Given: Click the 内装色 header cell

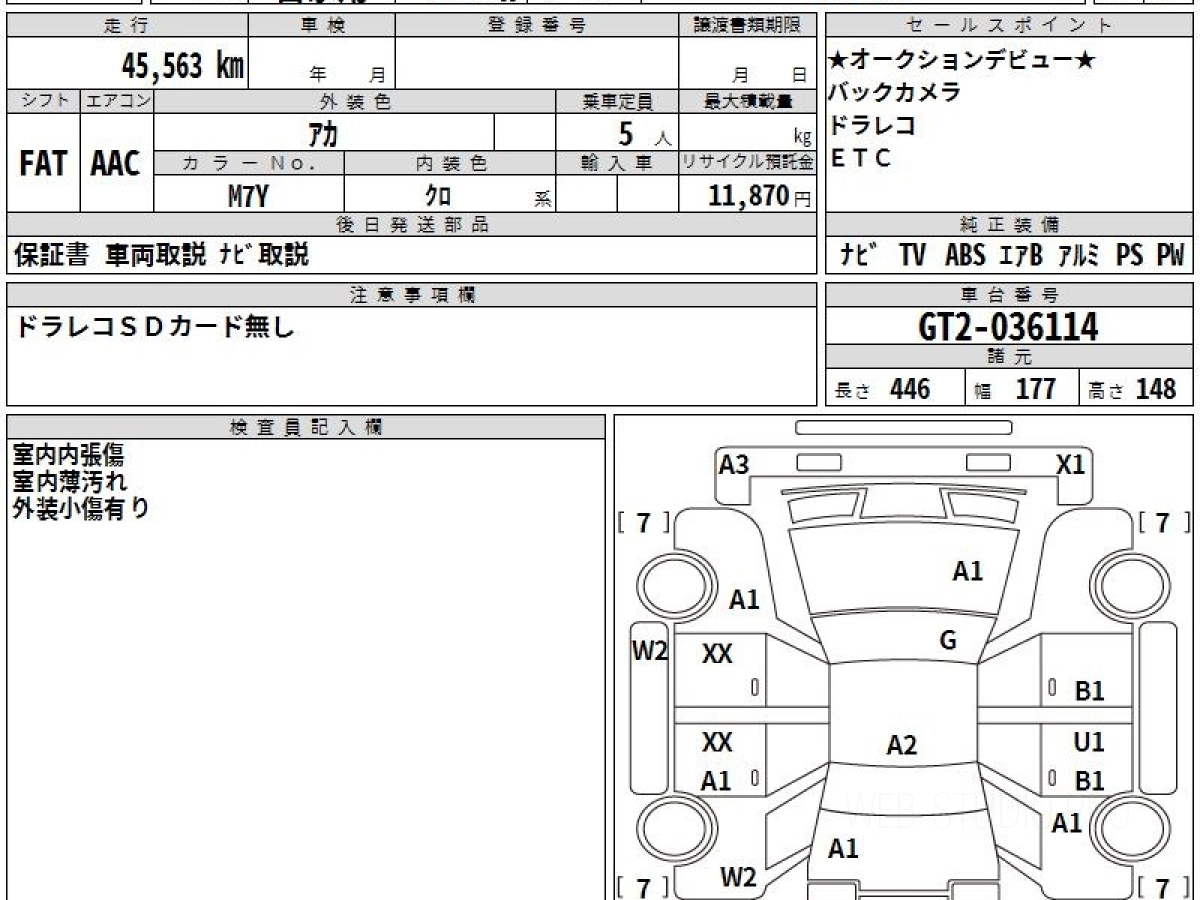Looking at the screenshot, I should pyautogui.click(x=450, y=163).
